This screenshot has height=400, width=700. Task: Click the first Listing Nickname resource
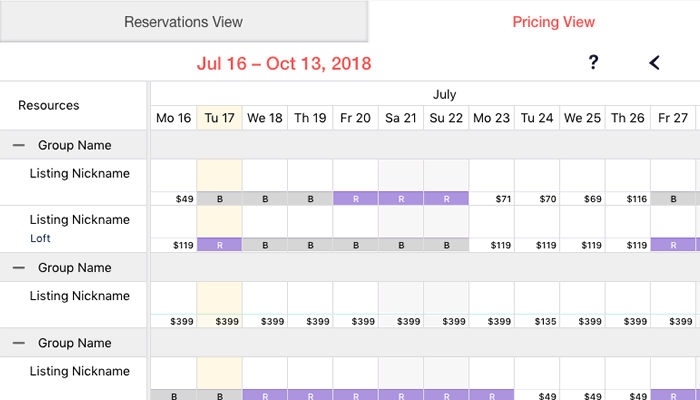(79, 173)
